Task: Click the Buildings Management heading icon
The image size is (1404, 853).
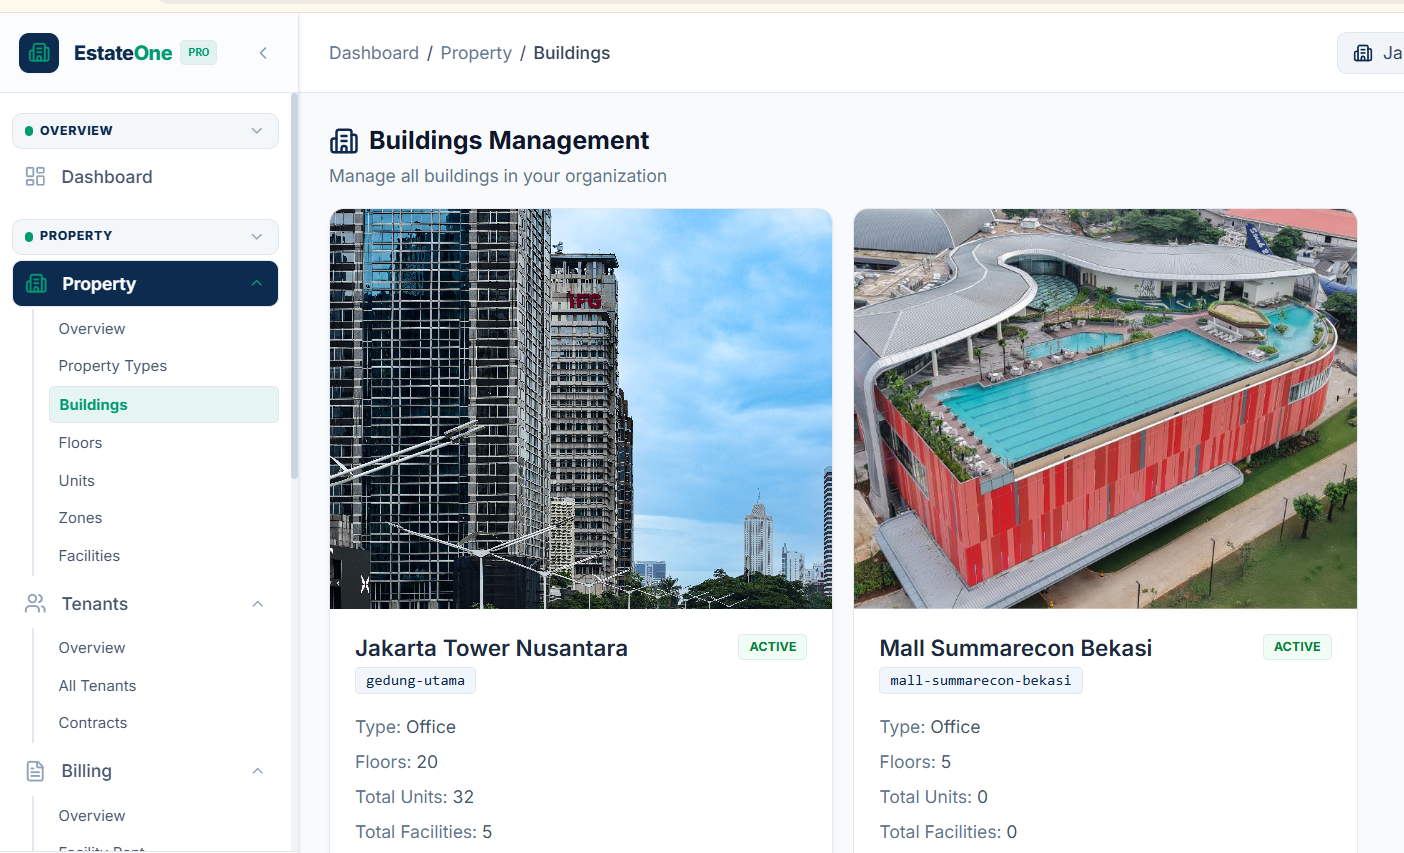Action: click(344, 141)
